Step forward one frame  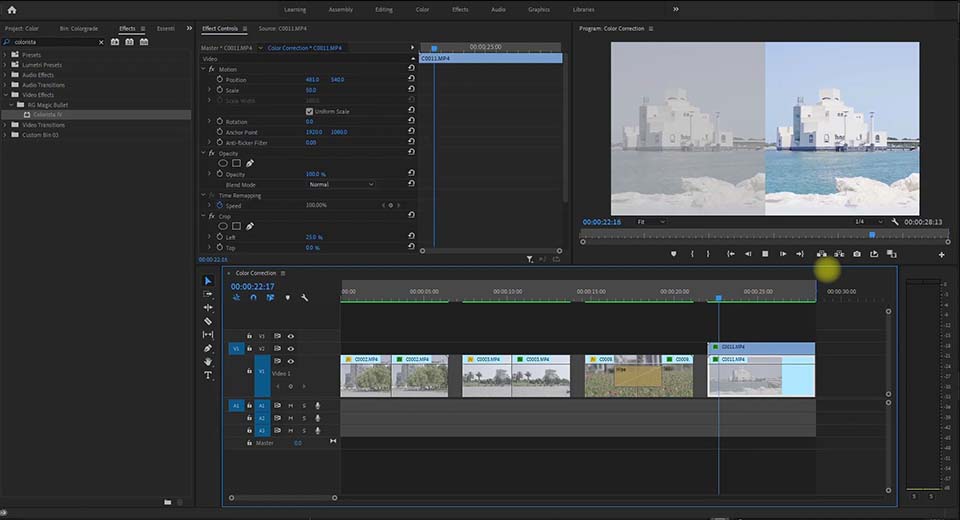[x=782, y=254]
